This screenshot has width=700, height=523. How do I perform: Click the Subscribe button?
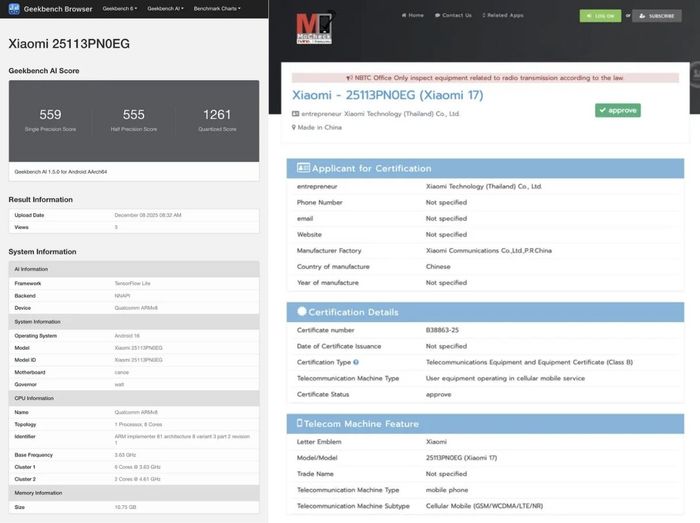657,16
